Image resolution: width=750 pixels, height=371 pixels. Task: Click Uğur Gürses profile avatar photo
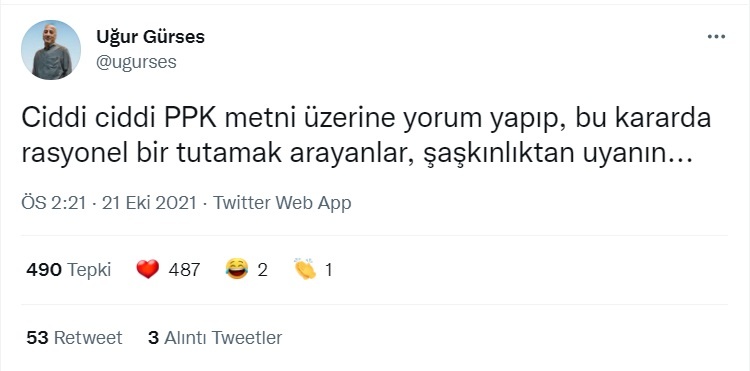coord(51,50)
